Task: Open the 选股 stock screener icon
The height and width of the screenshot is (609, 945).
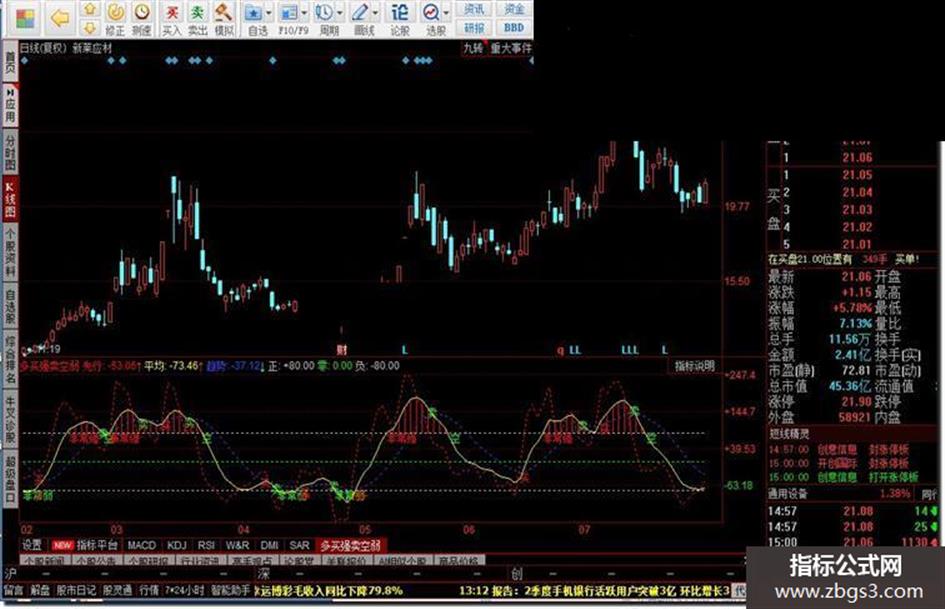Action: (432, 19)
